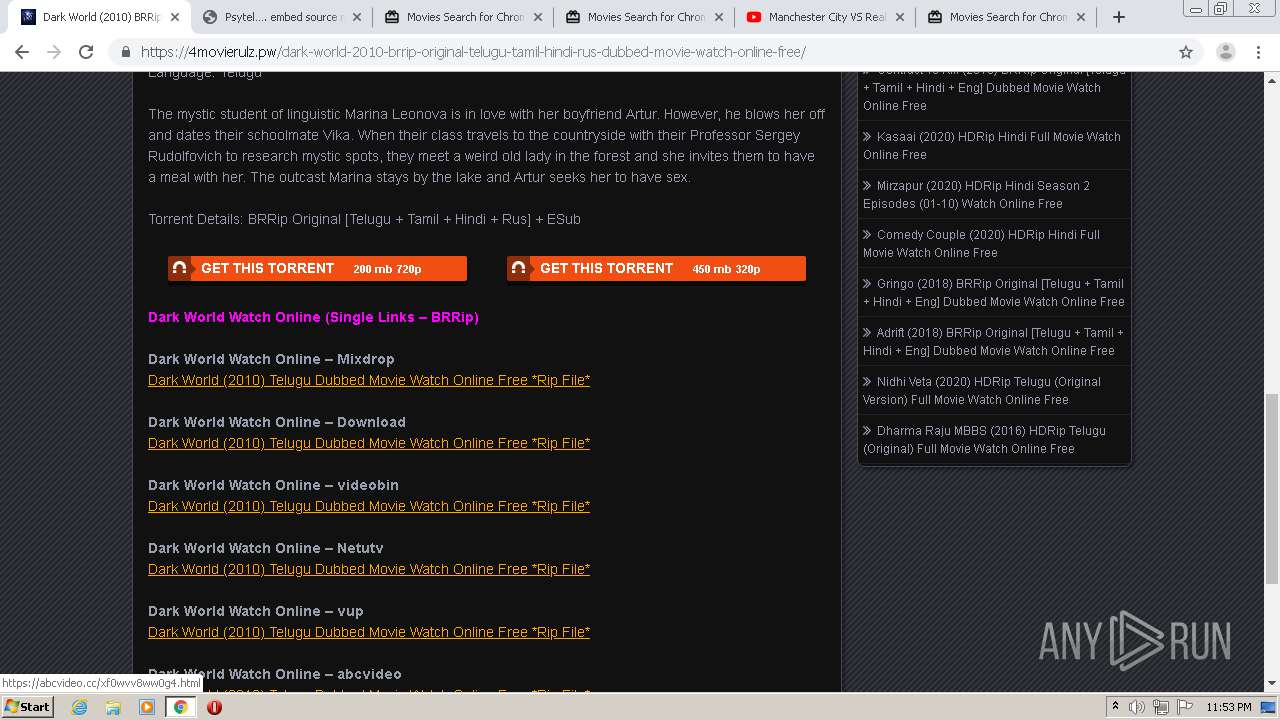
Task: Open the red Opera taskbar icon
Action: tap(214, 707)
